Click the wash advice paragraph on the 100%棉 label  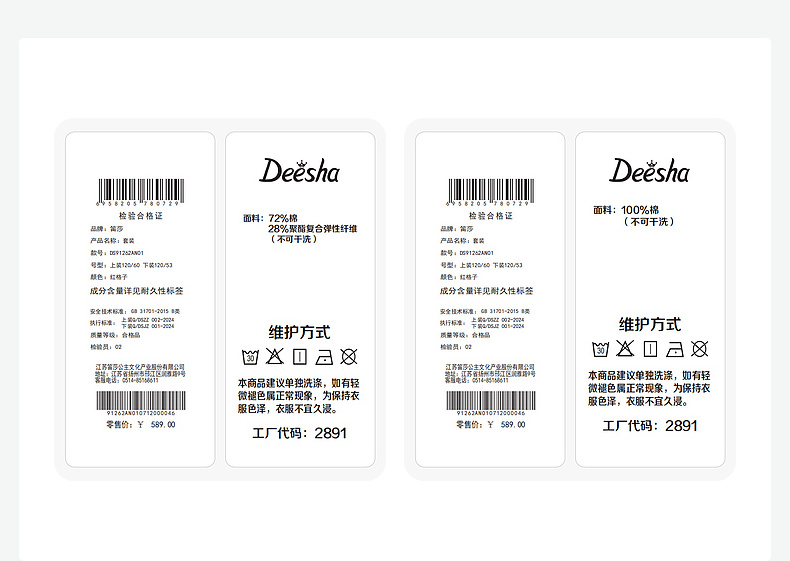click(x=649, y=389)
